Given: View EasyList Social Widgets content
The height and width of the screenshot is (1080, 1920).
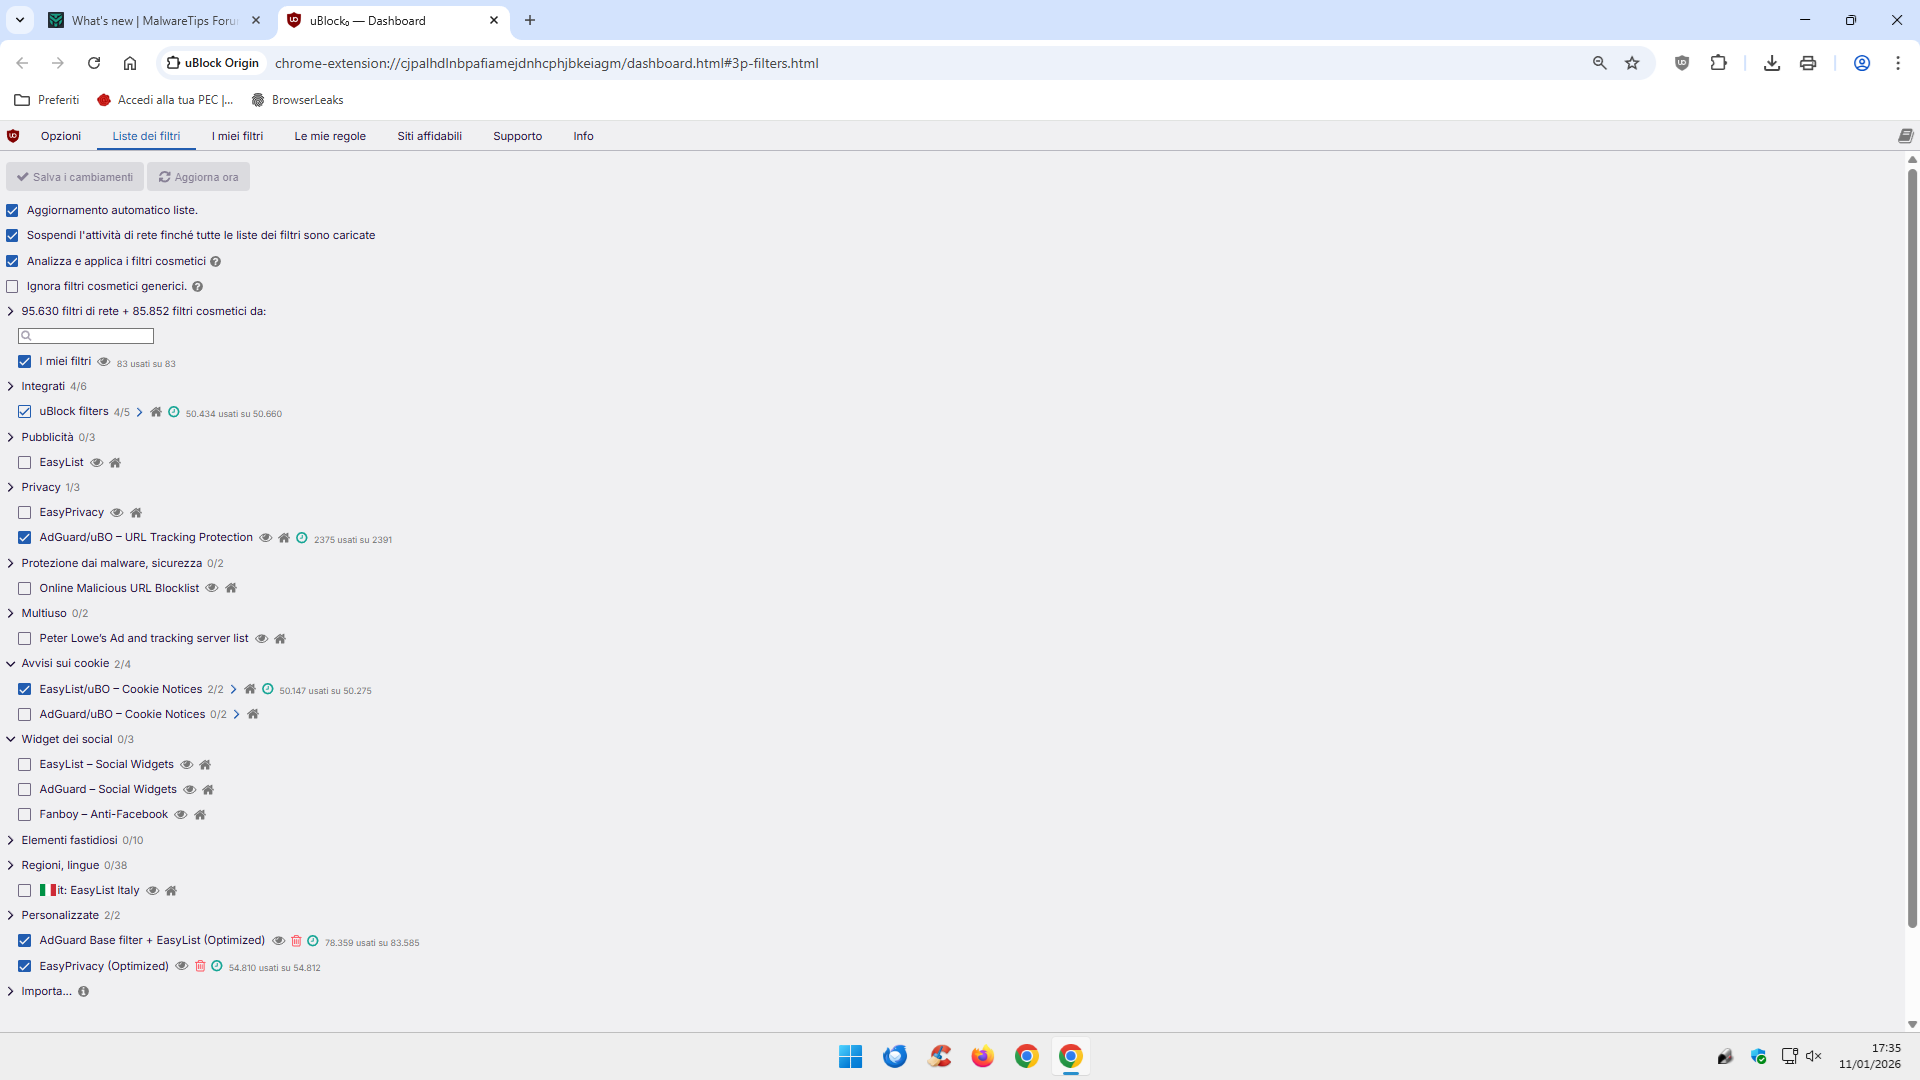Looking at the screenshot, I should (x=187, y=765).
